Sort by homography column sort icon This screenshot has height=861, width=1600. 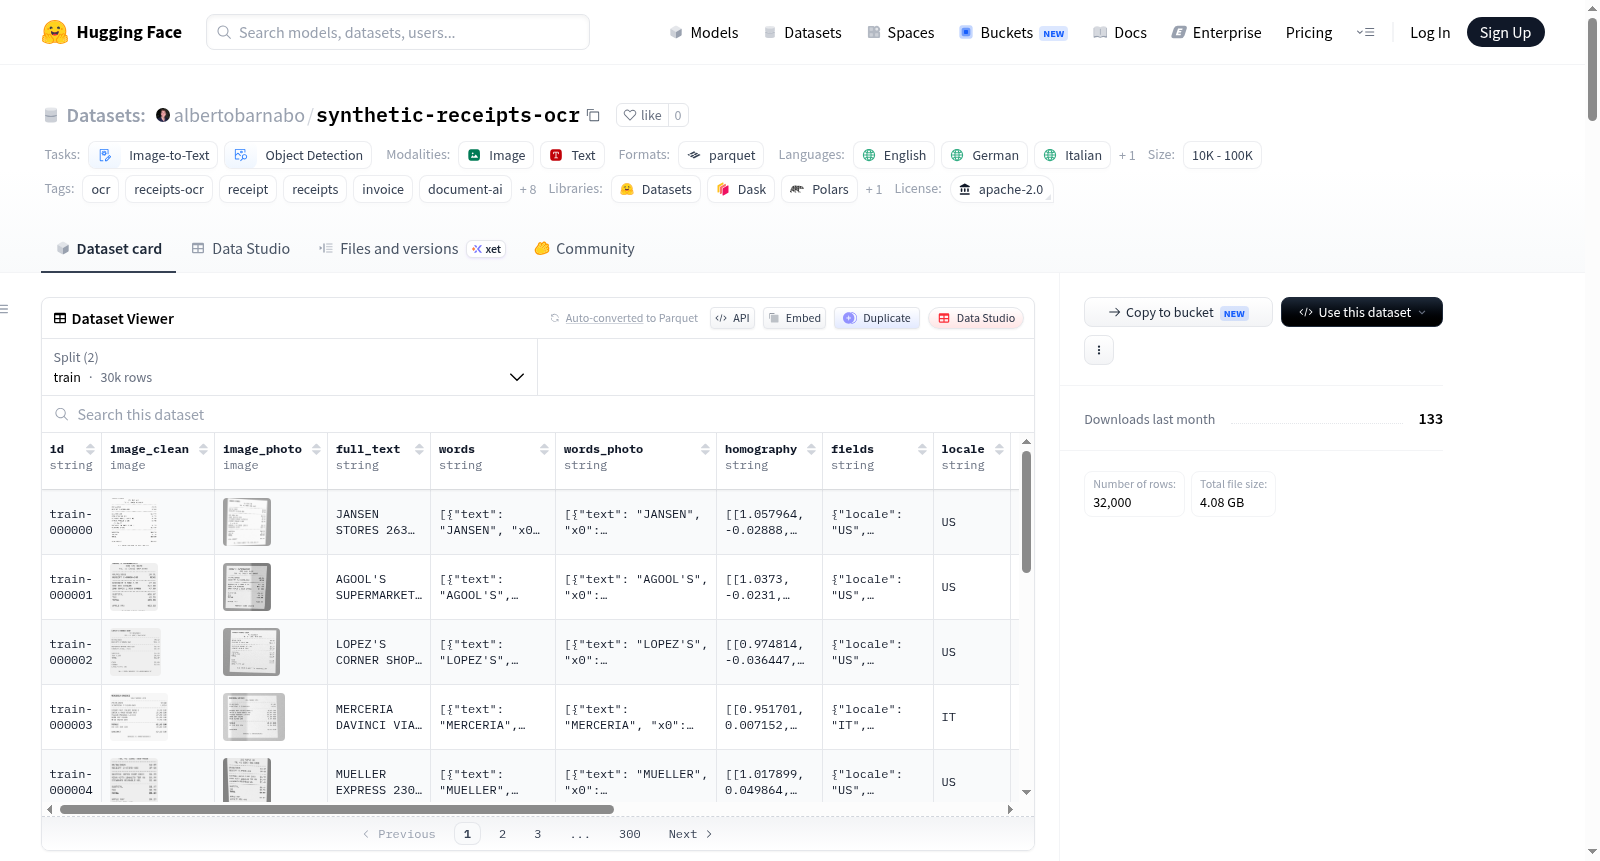pos(811,449)
